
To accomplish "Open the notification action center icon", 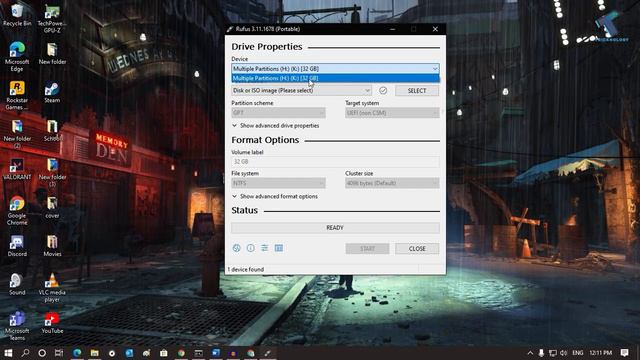I will click(624, 353).
